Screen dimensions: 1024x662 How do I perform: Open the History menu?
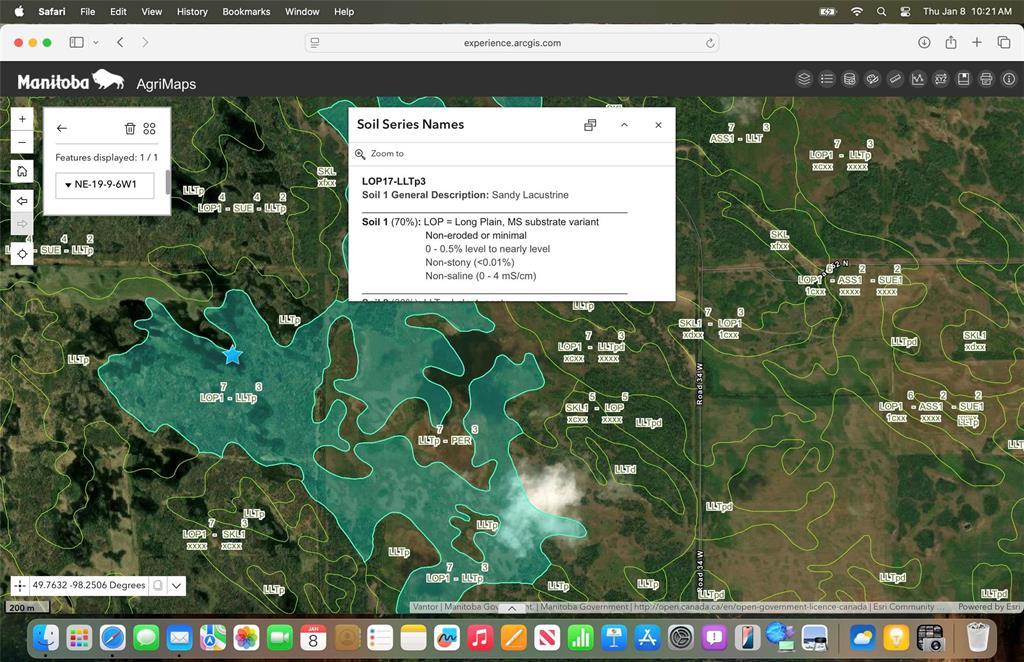point(192,12)
